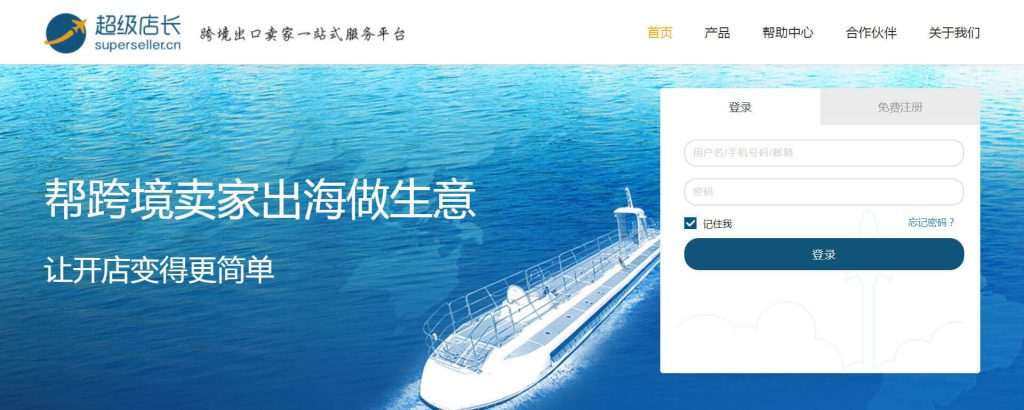
Task: Click the 帮跨境卖家出海做生意 headline
Action: pos(260,200)
